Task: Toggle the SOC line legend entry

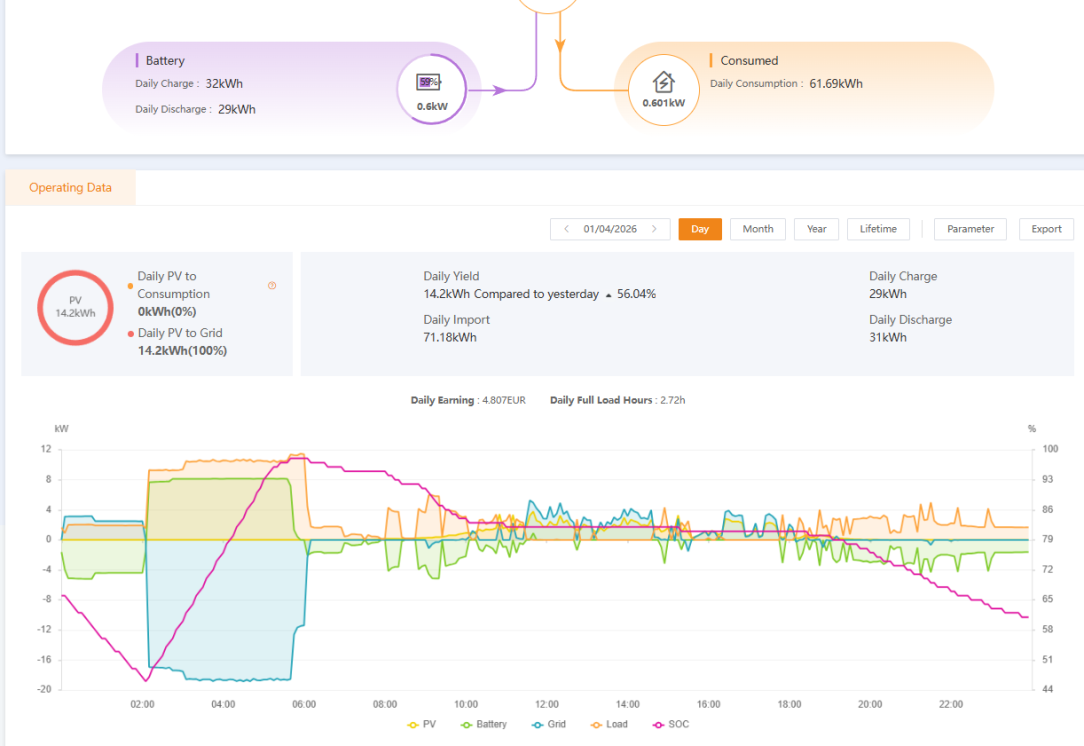Action: click(x=671, y=724)
